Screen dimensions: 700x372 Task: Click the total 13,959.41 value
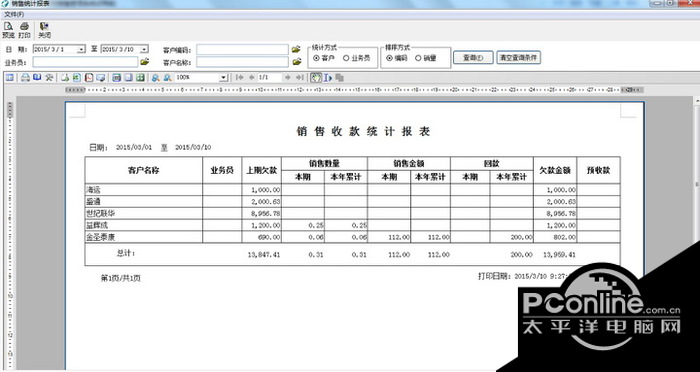click(559, 255)
